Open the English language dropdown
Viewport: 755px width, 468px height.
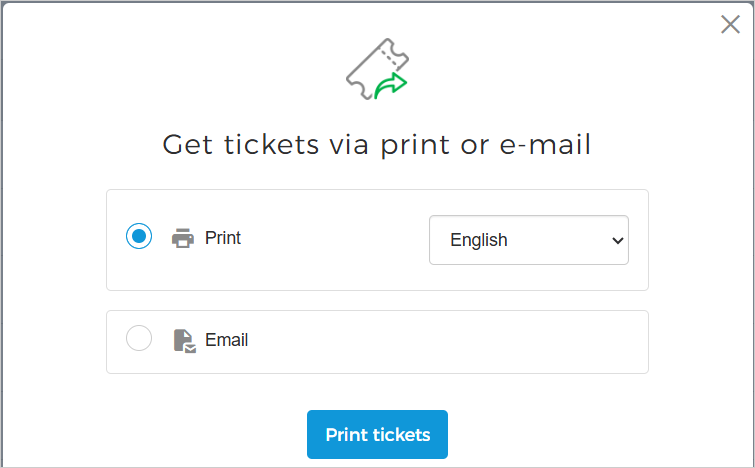(528, 240)
